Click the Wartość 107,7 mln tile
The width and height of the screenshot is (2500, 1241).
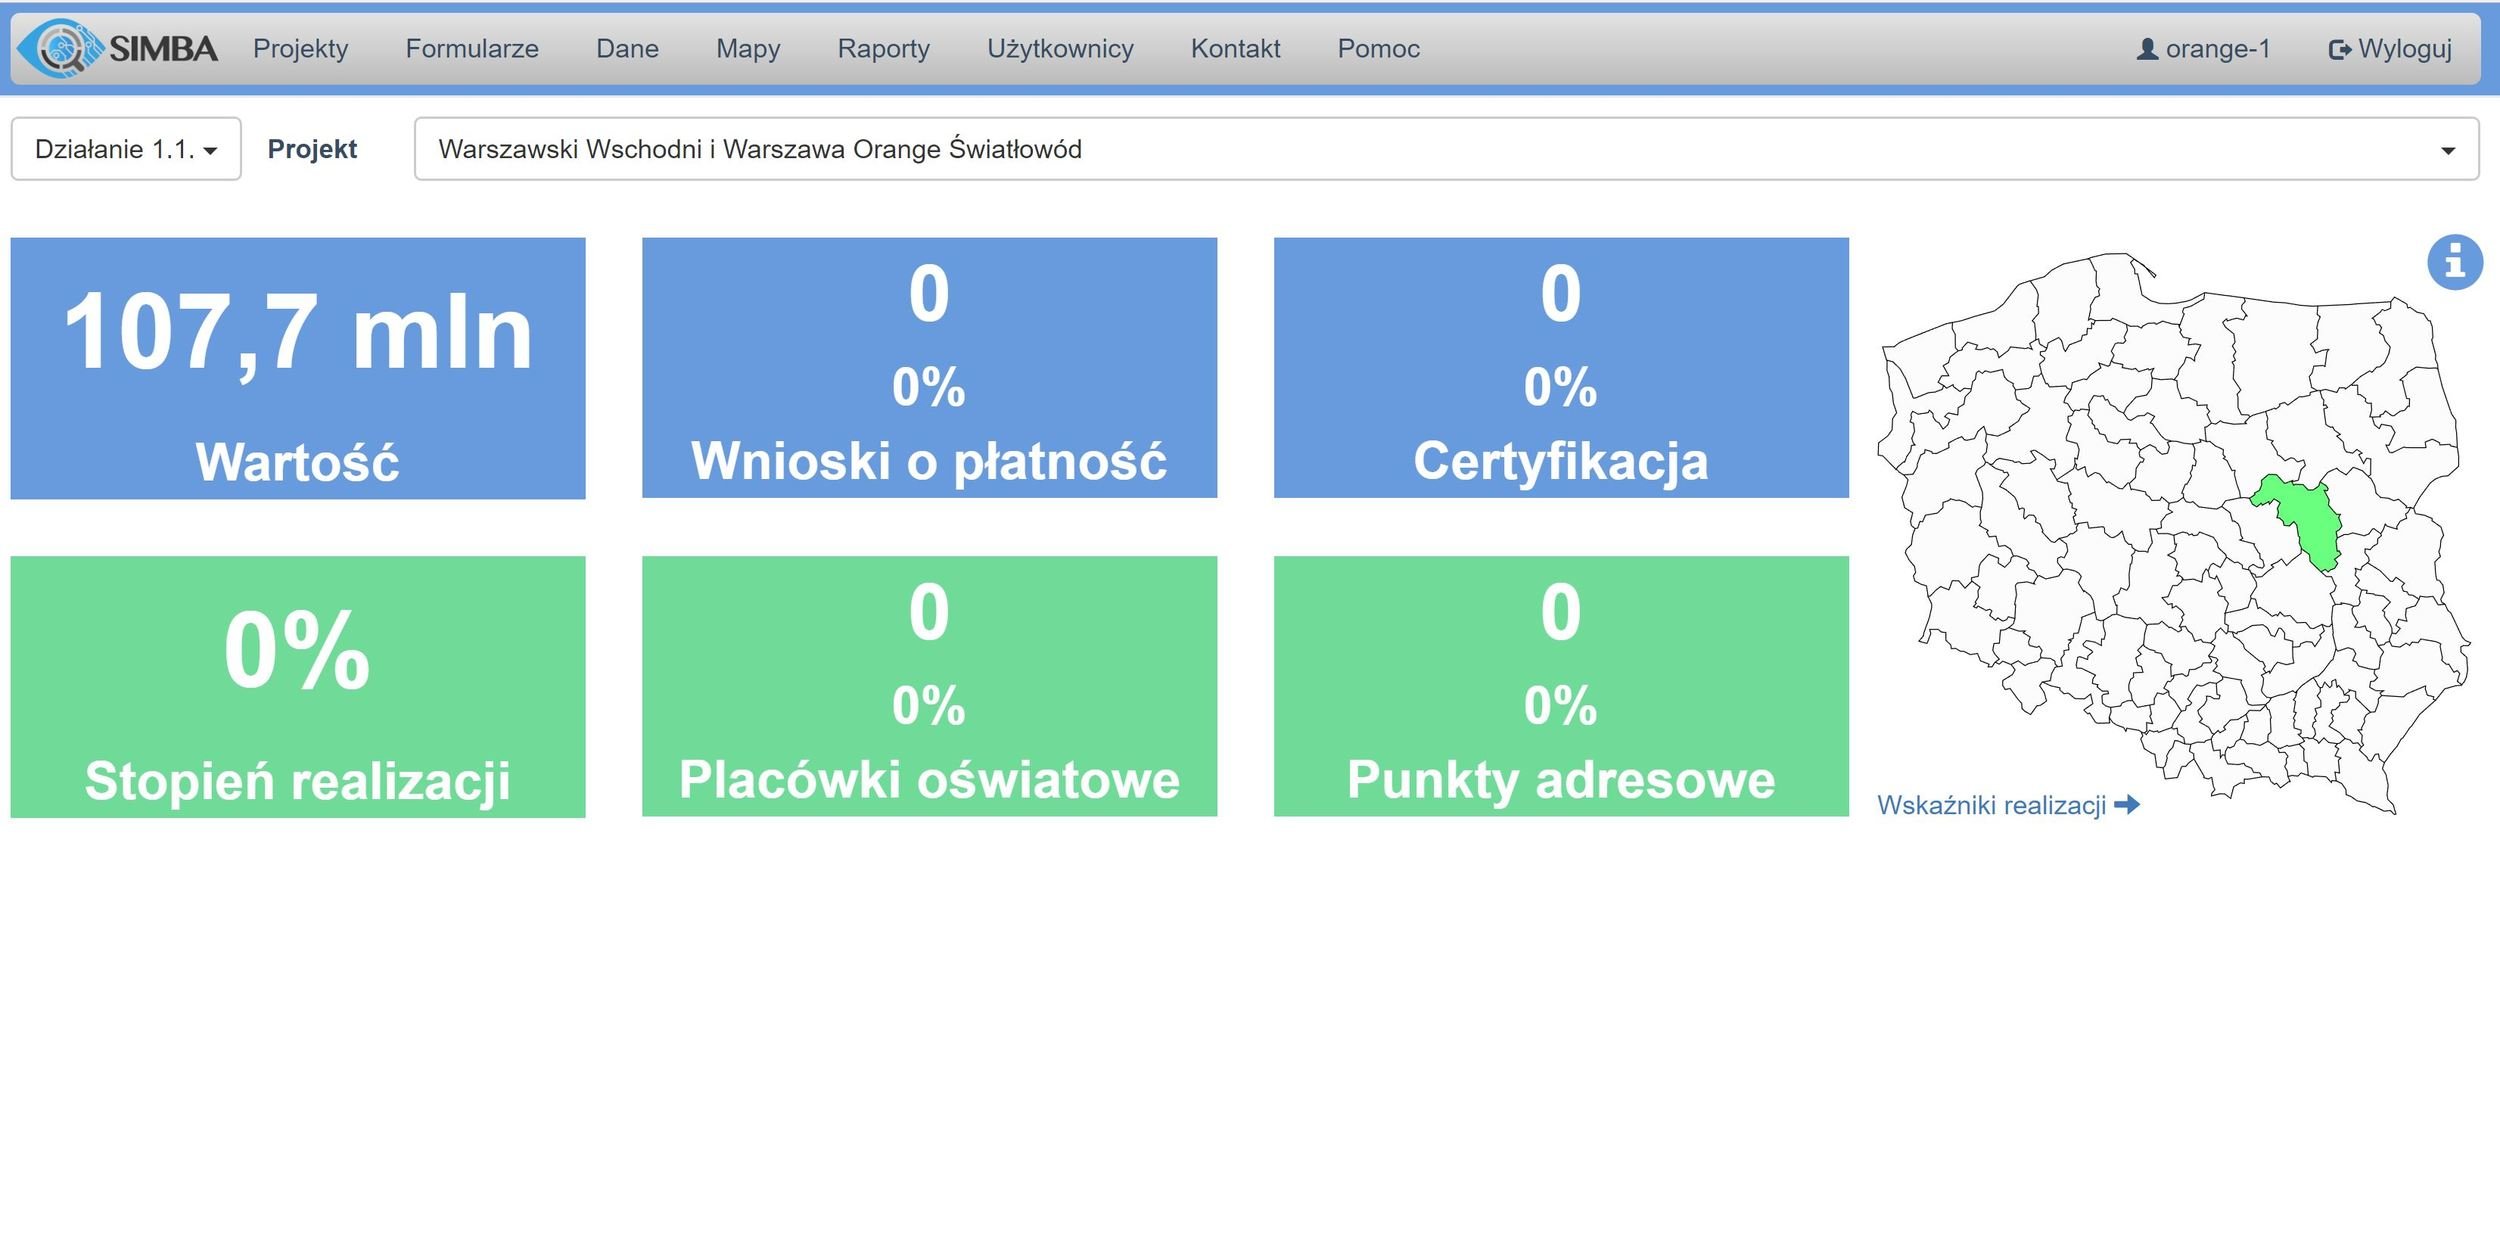(x=297, y=368)
